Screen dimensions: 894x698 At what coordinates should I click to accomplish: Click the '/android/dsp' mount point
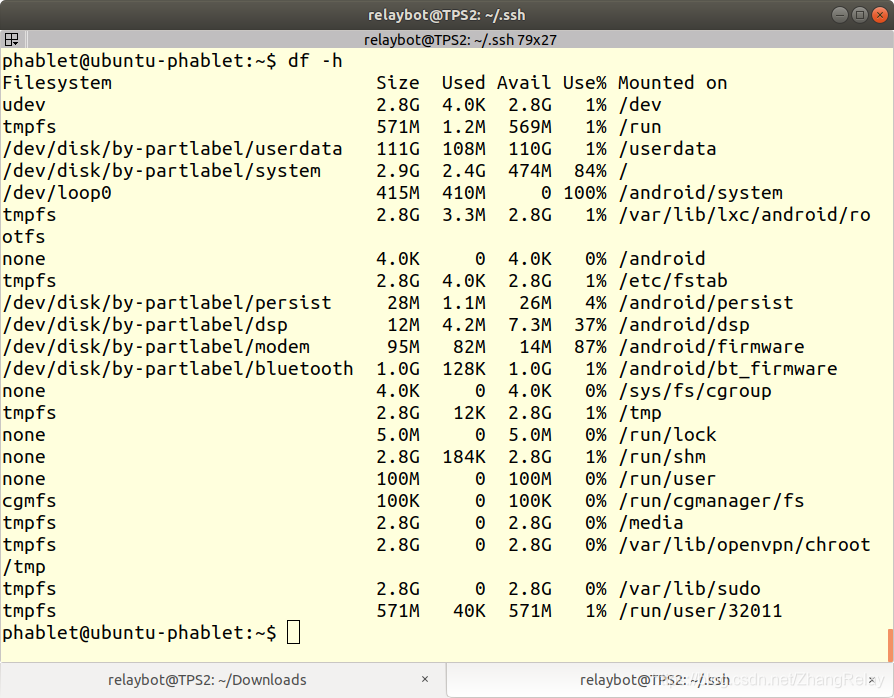tap(684, 325)
